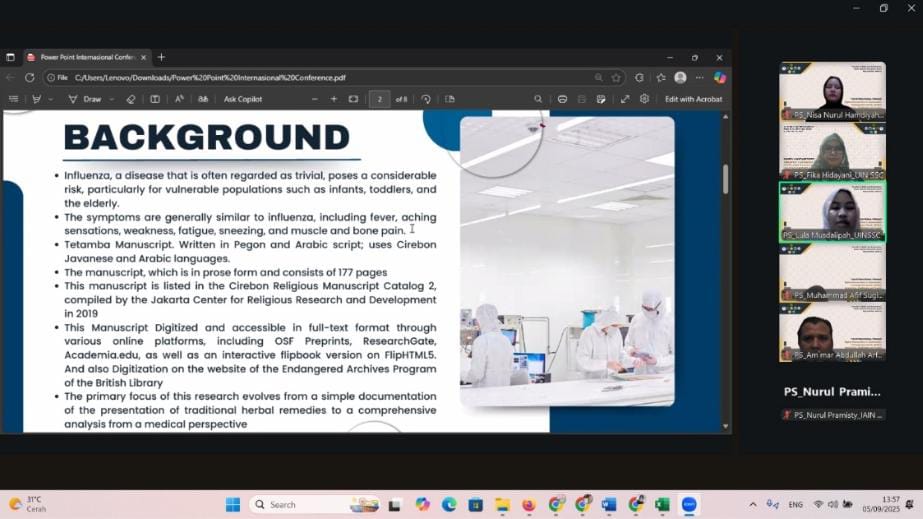Click the zoom magnifier in address bar
The height and width of the screenshot is (519, 923).
(x=599, y=77)
